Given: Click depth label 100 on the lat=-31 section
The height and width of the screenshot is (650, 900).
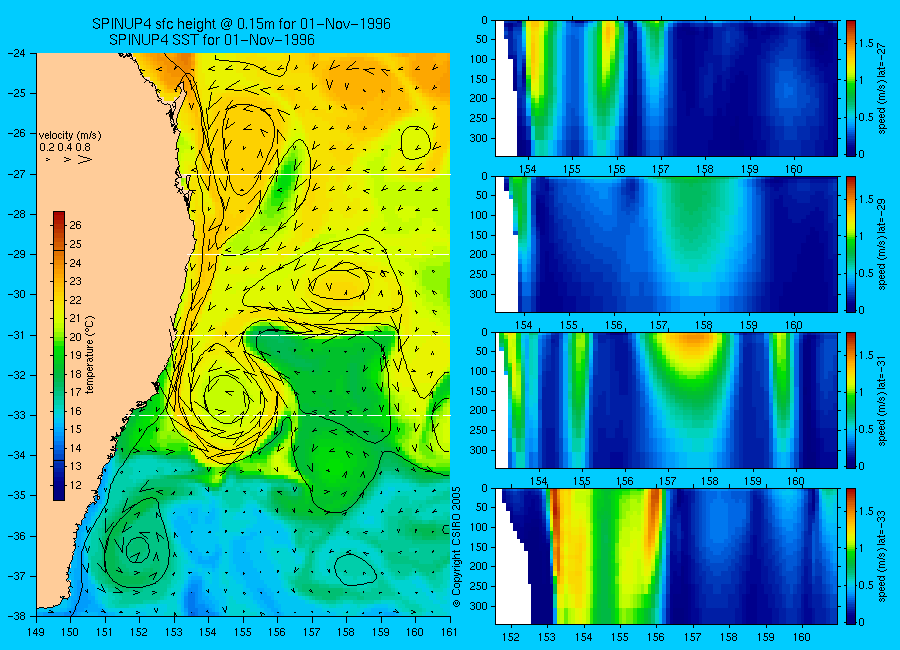Looking at the screenshot, I should point(478,372).
